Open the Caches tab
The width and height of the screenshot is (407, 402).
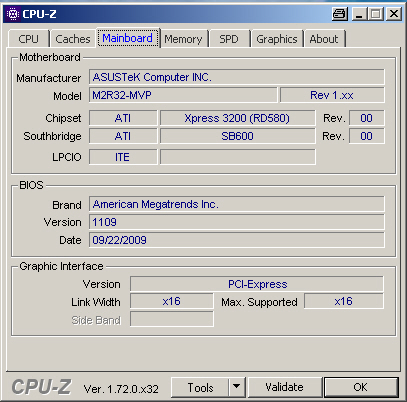73,39
